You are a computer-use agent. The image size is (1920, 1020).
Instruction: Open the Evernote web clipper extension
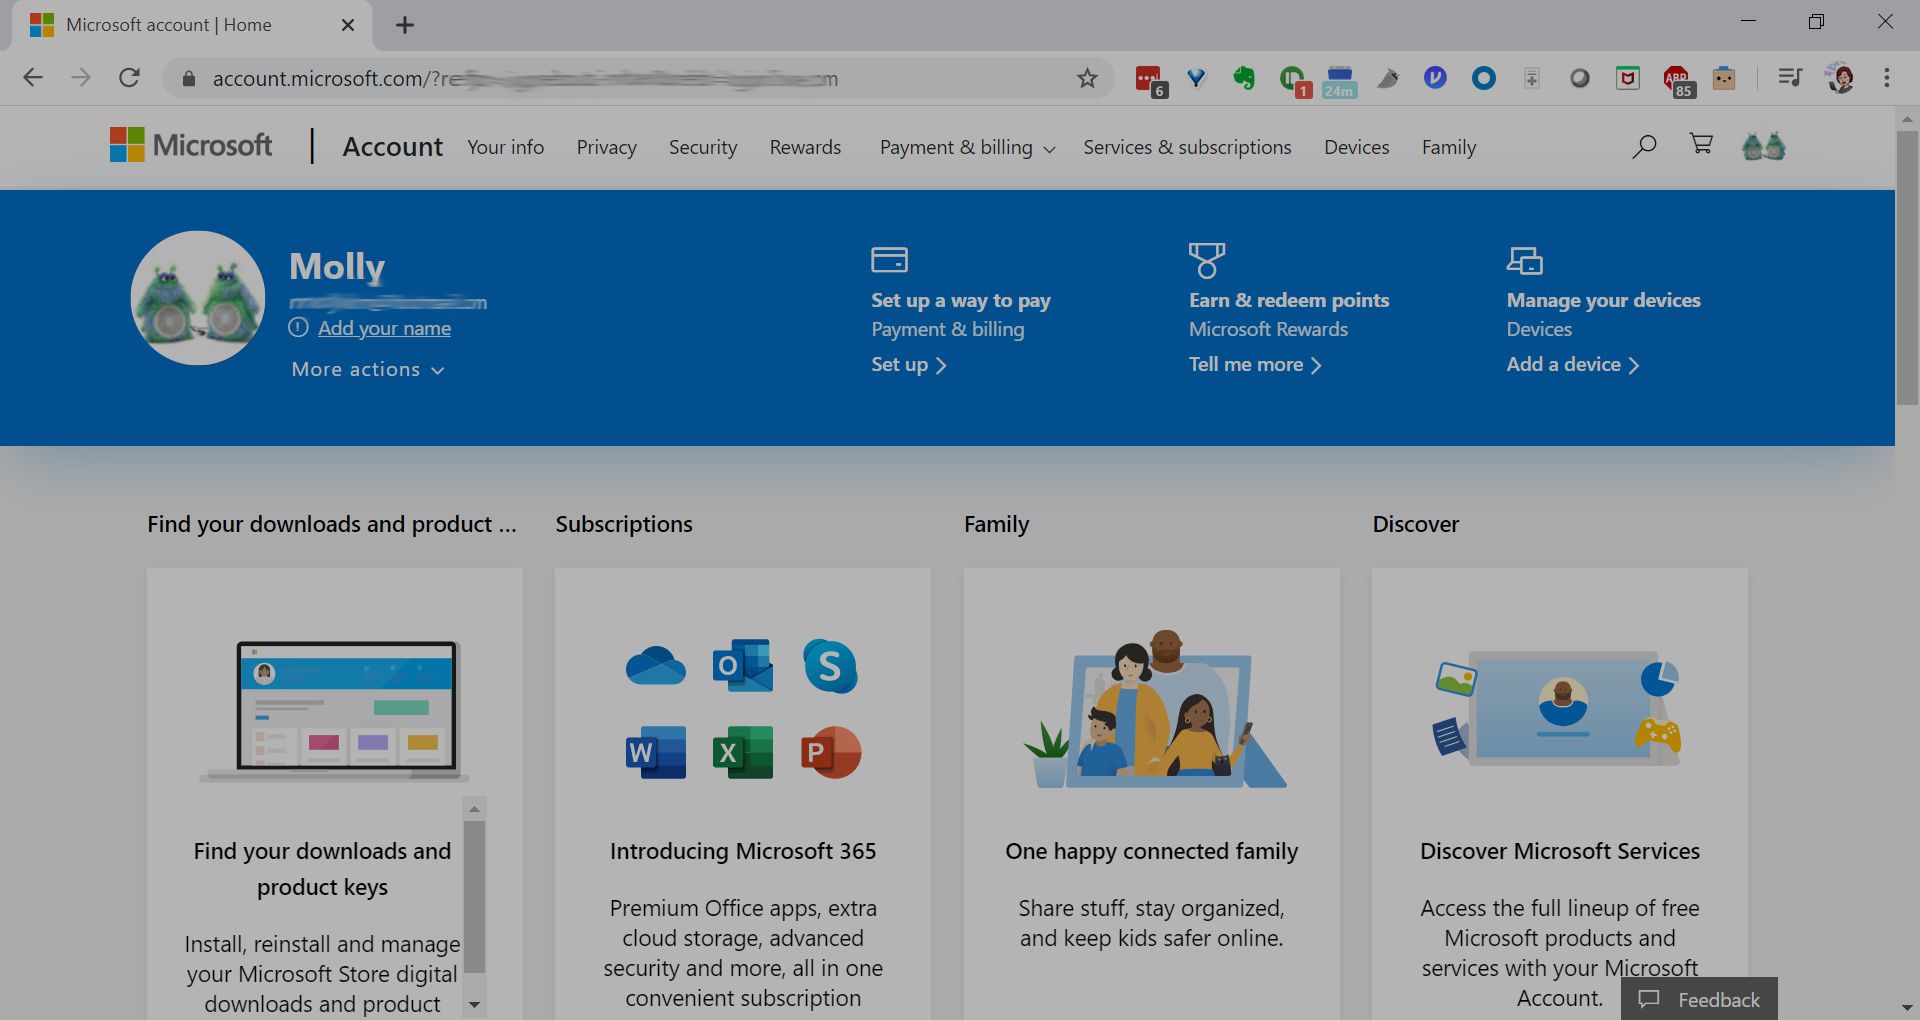(1244, 78)
